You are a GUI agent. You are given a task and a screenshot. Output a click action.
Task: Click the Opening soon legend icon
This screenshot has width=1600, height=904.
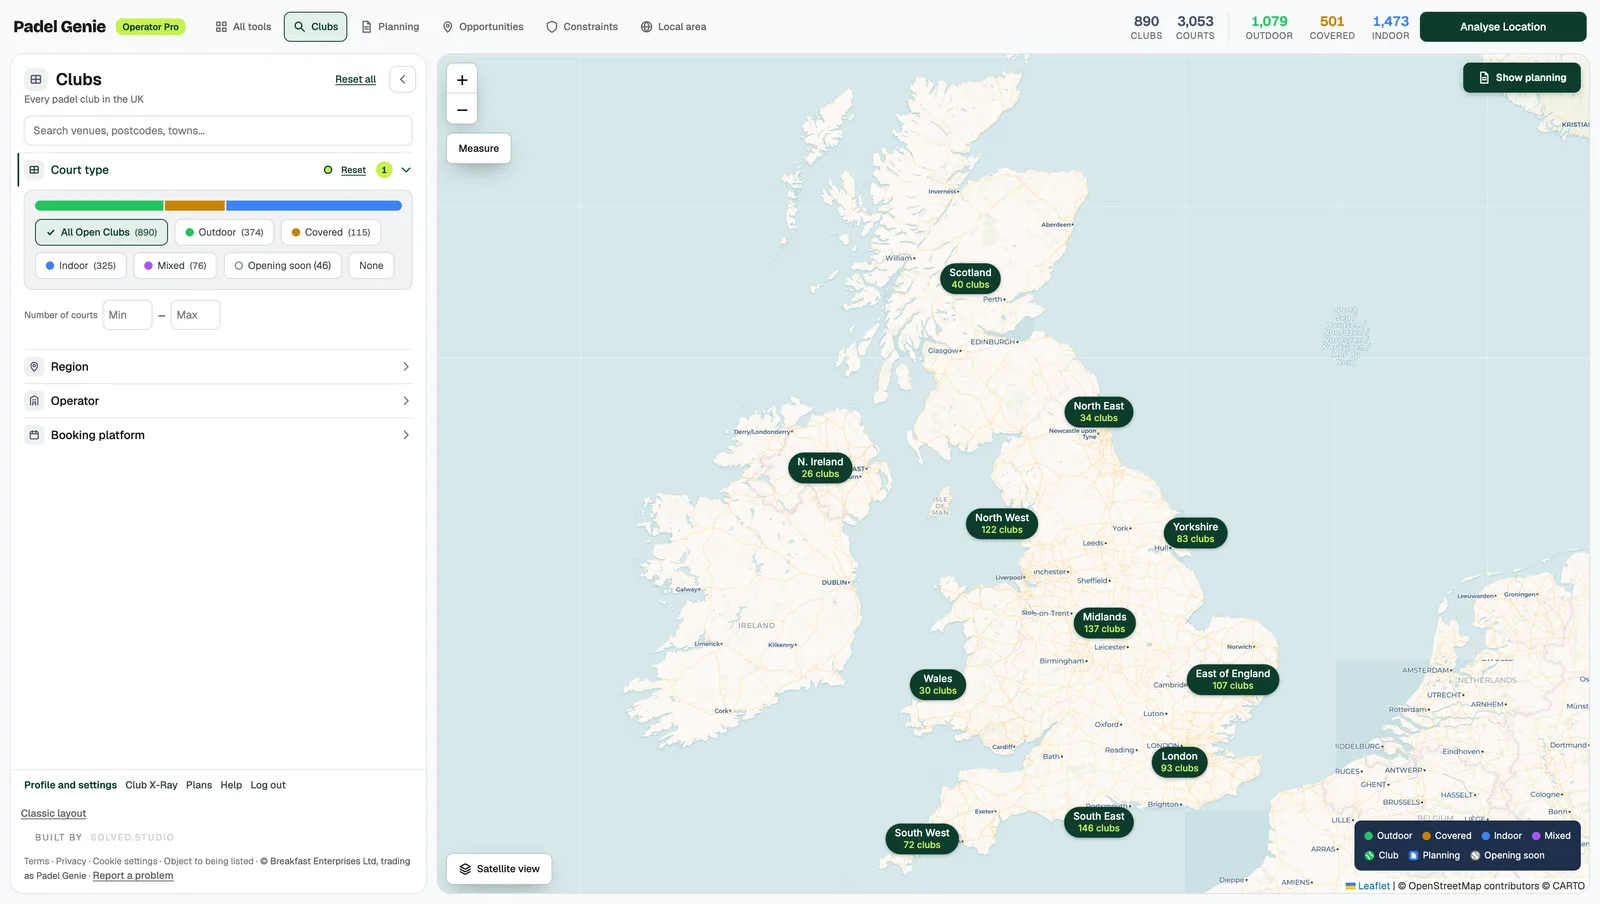tap(1475, 856)
